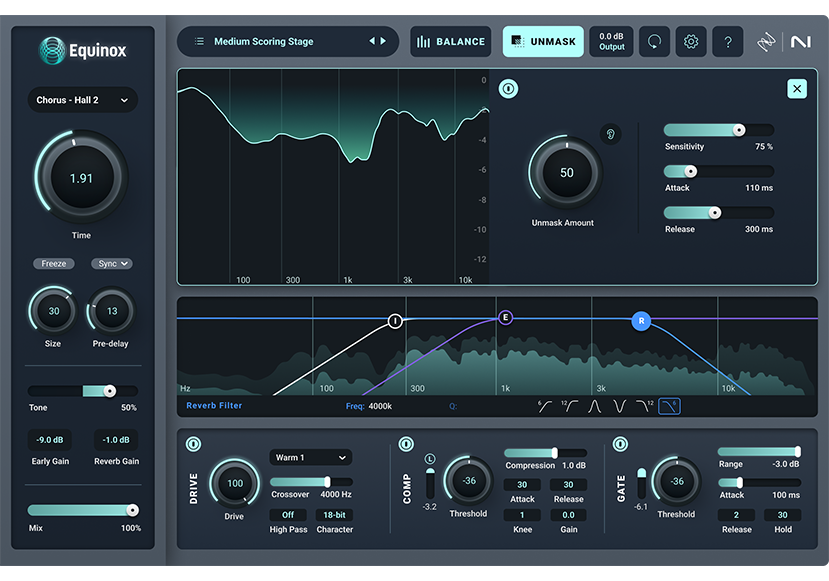This screenshot has height=581, width=829.
Task: Adjust the Sensitivity slider
Action: (x=719, y=130)
